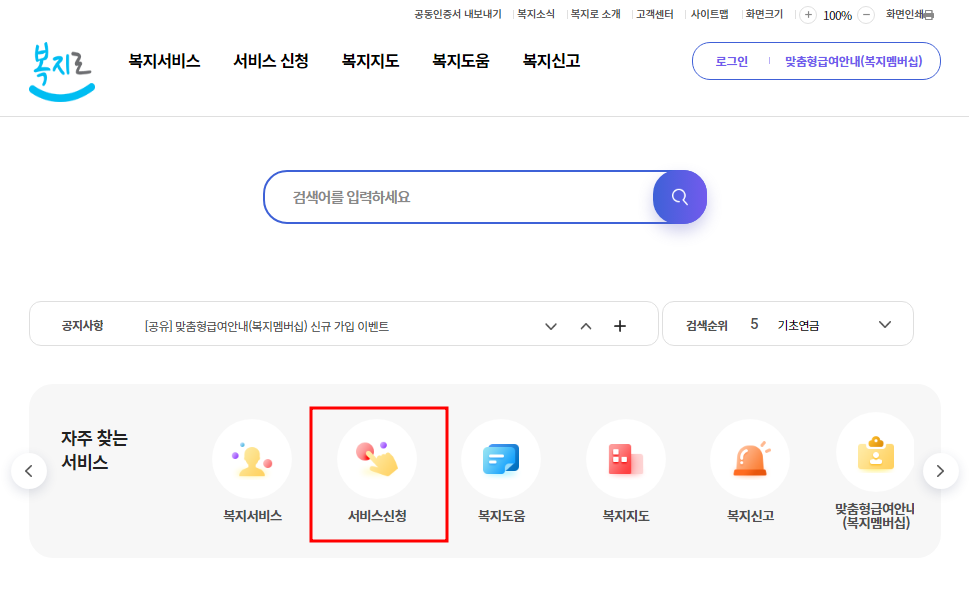Increase screen size with plus button

click(808, 15)
